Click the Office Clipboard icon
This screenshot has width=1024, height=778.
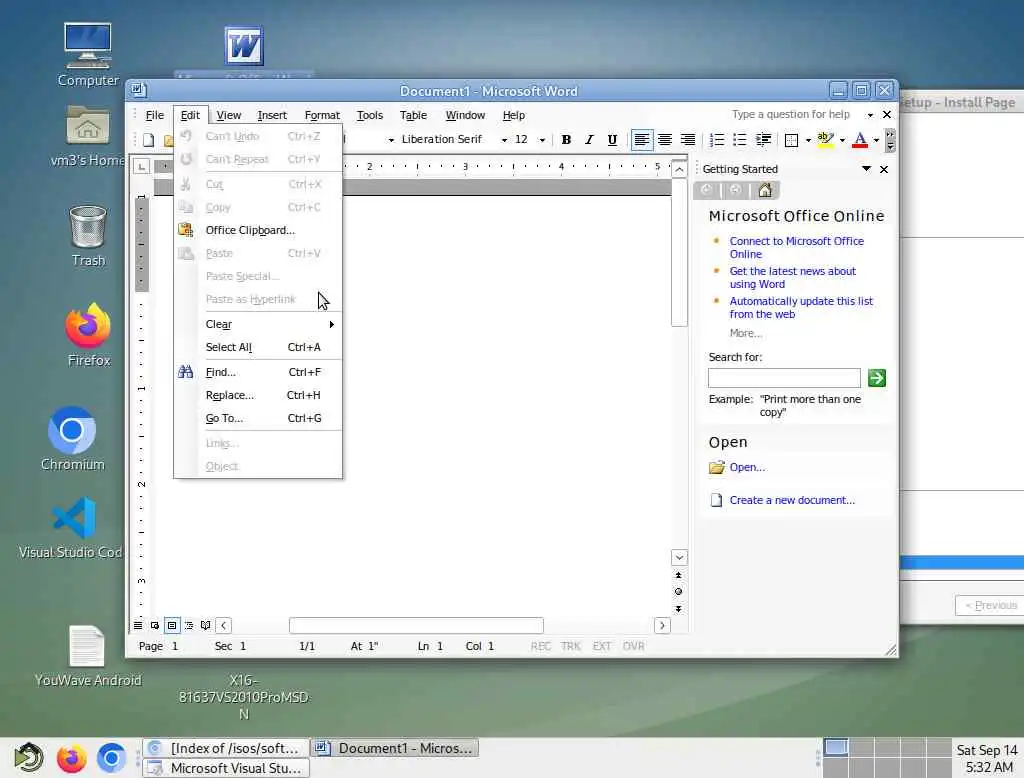click(185, 230)
